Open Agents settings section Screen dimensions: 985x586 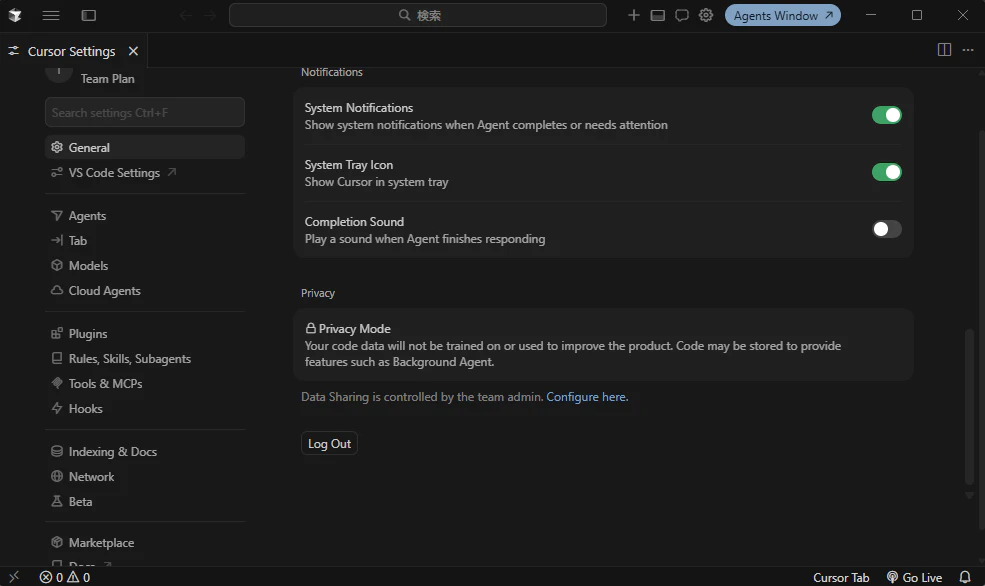pos(145,215)
